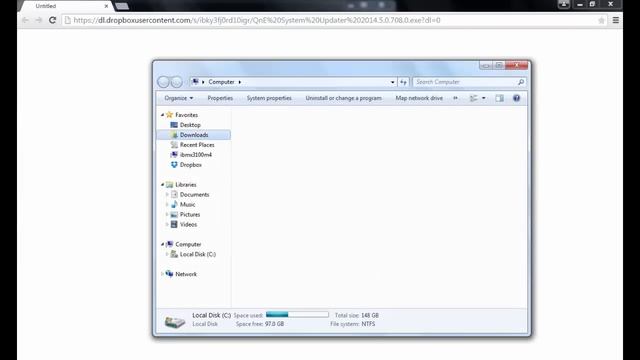Reload the page in Chrome
Viewport: 640px width, 360px height.
[52, 20]
